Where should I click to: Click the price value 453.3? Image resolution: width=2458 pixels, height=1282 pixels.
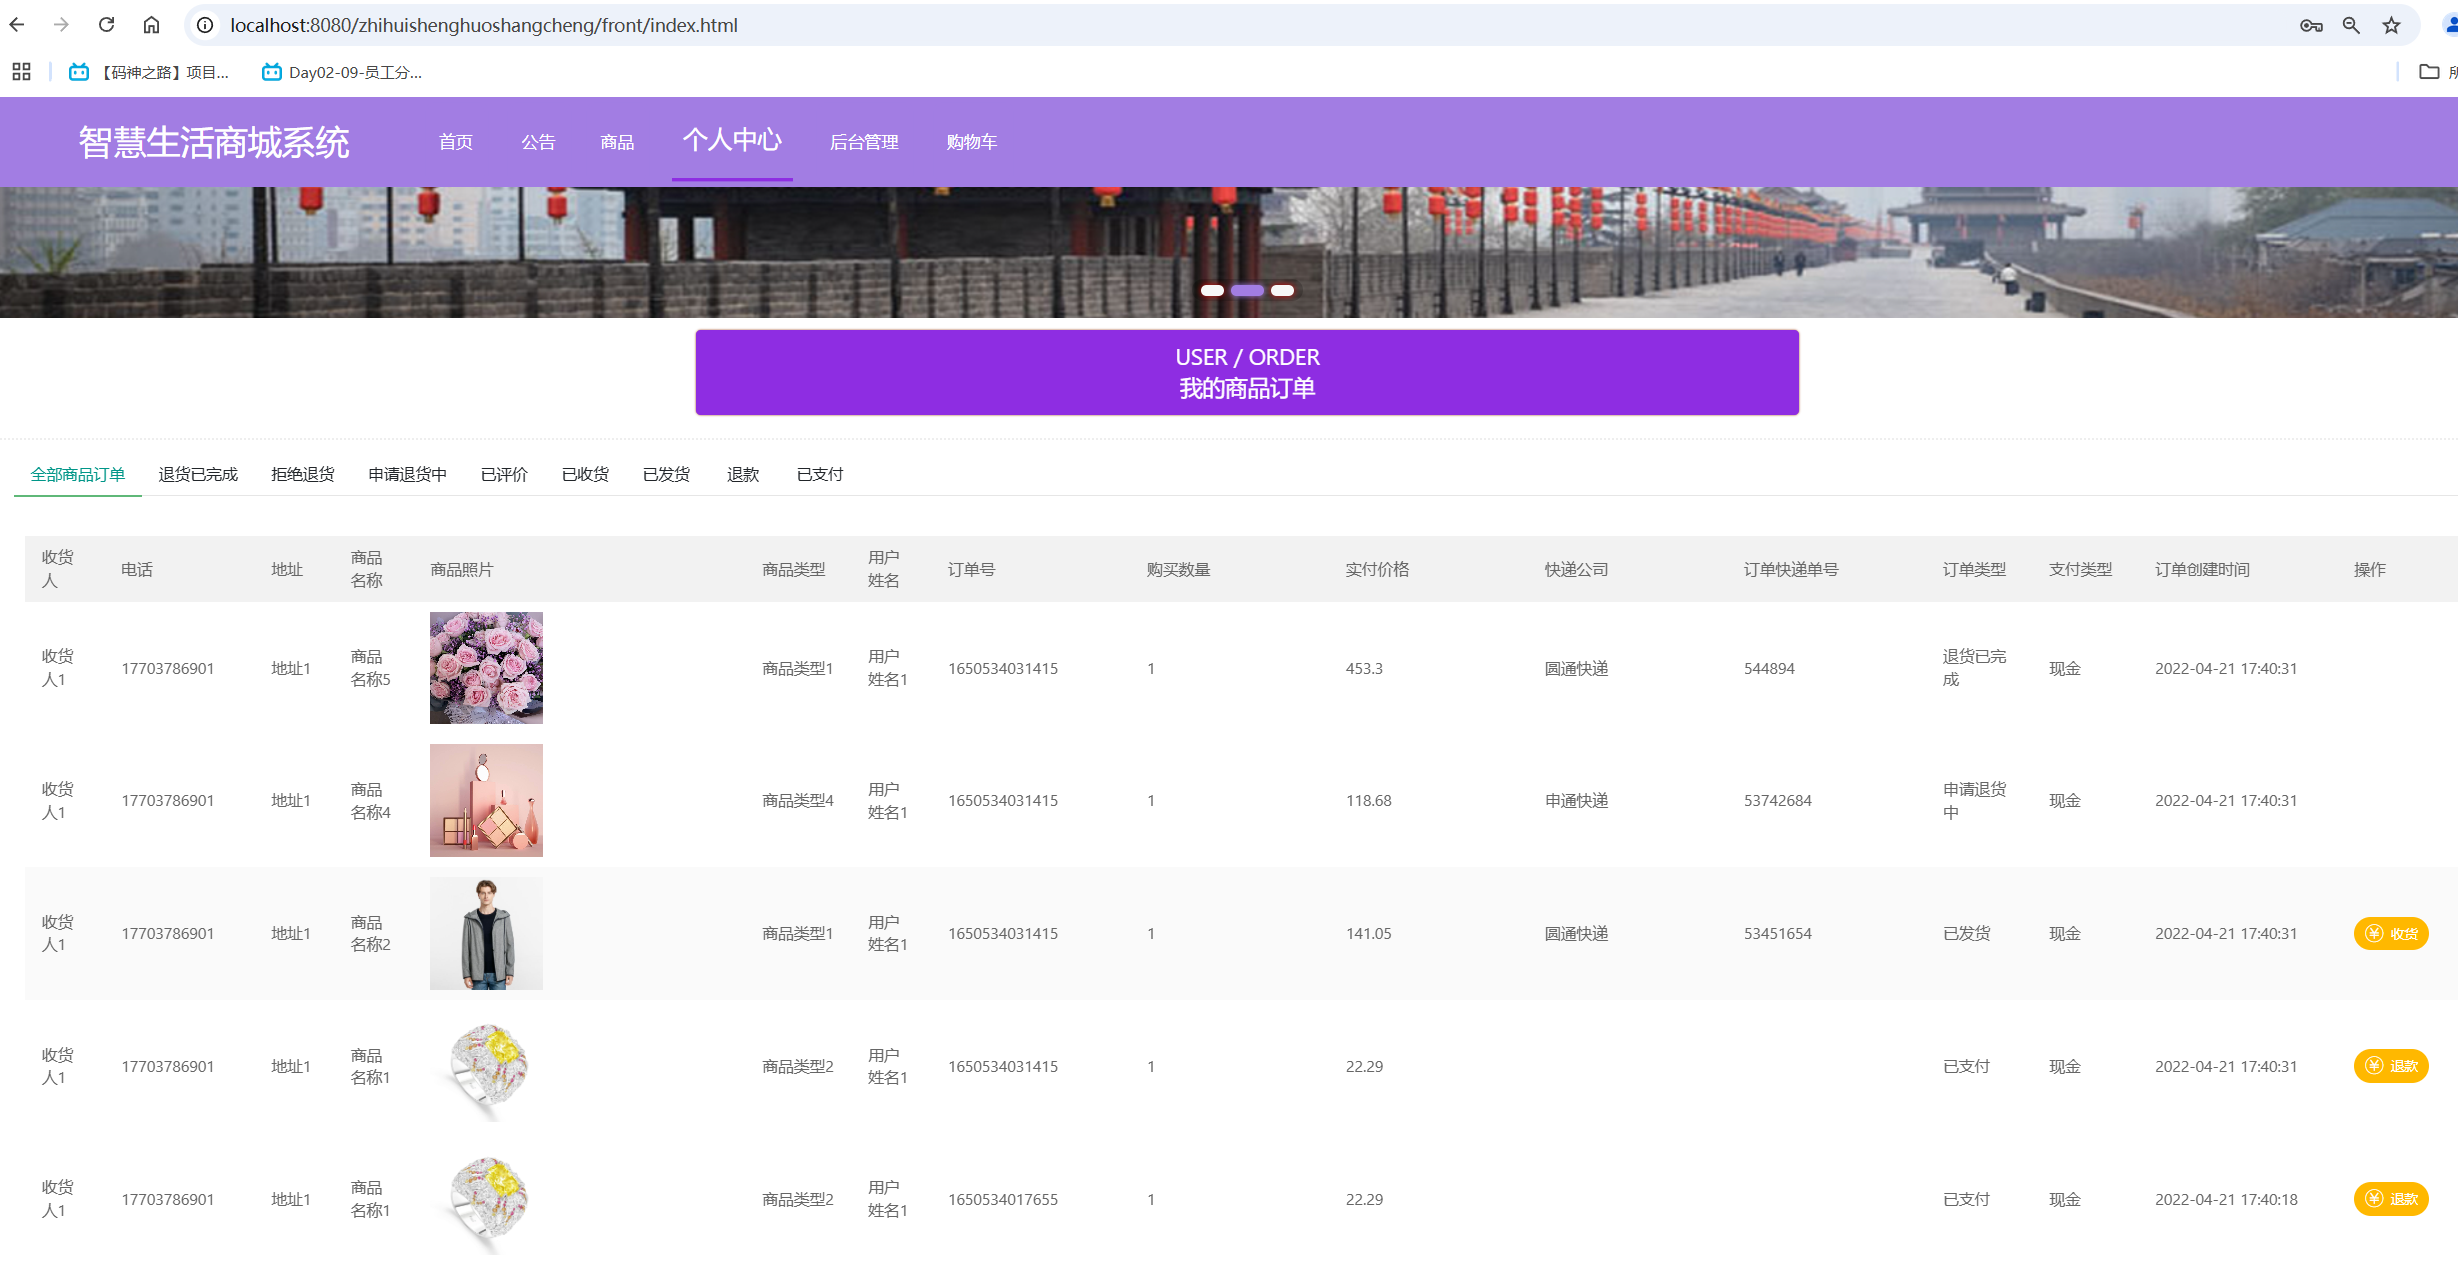point(1364,668)
